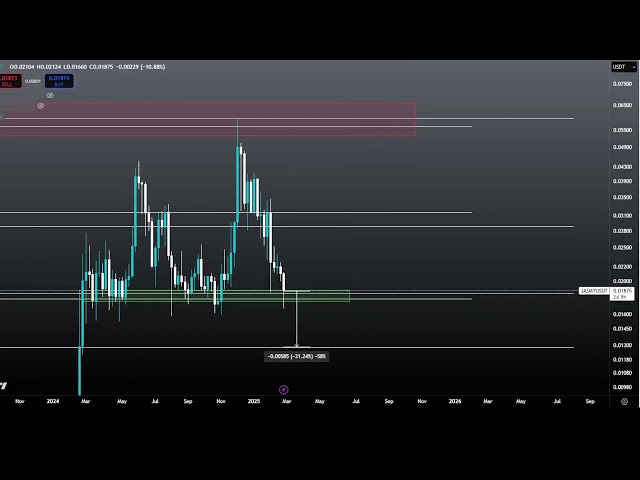Toggle the lower eye visibility icon

coord(41,105)
